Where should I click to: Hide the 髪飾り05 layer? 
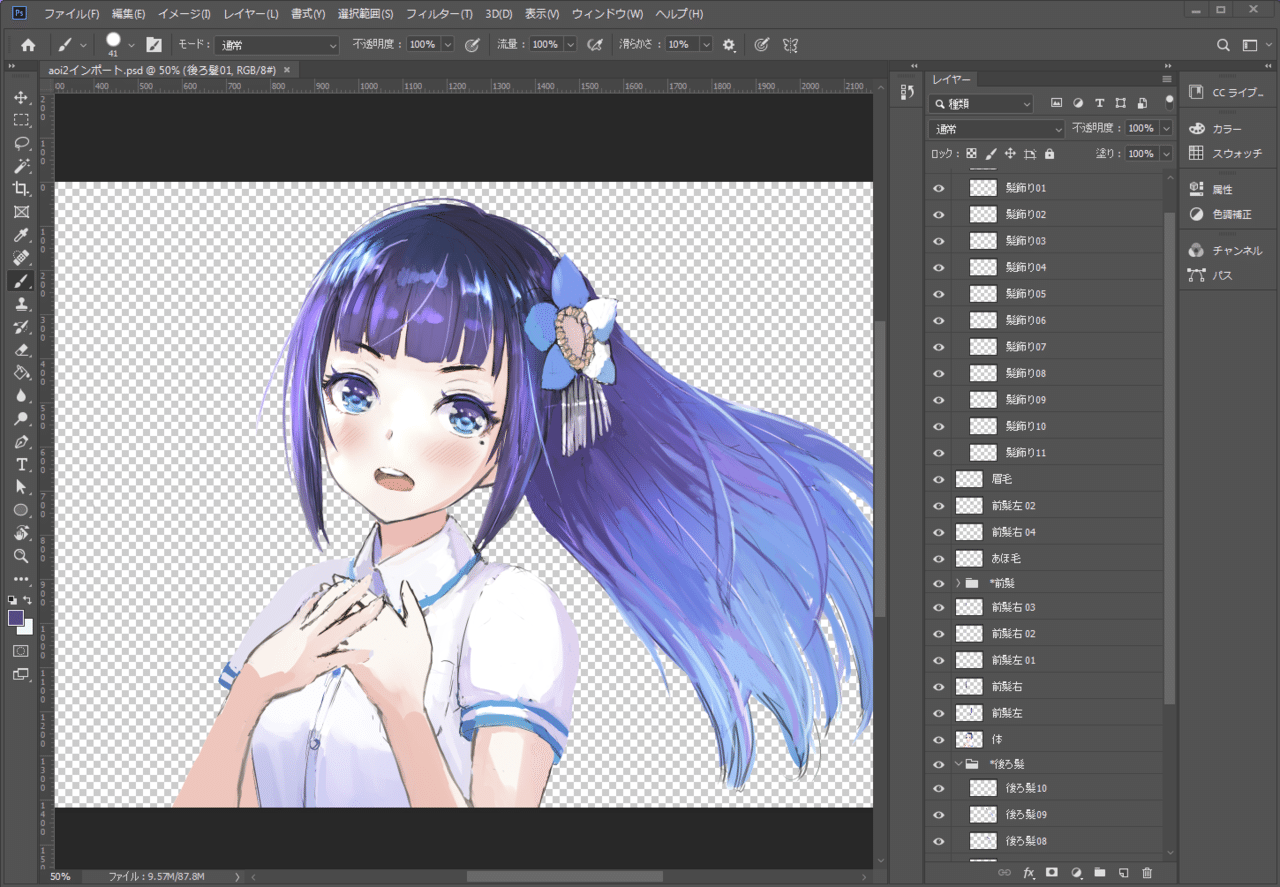938,294
